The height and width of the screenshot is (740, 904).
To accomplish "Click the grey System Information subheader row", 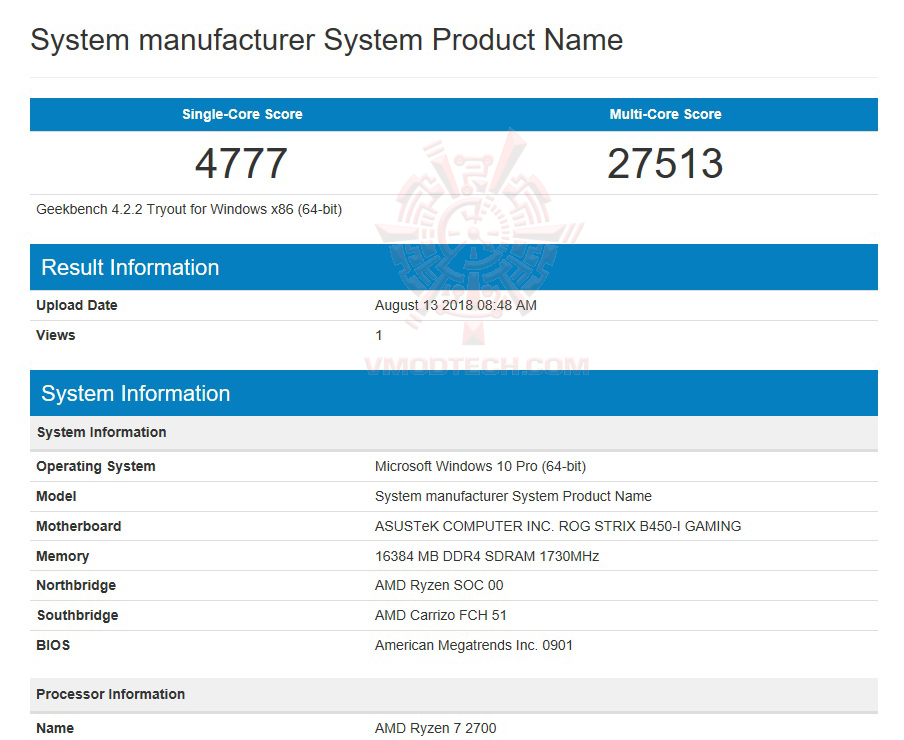I will 454,432.
